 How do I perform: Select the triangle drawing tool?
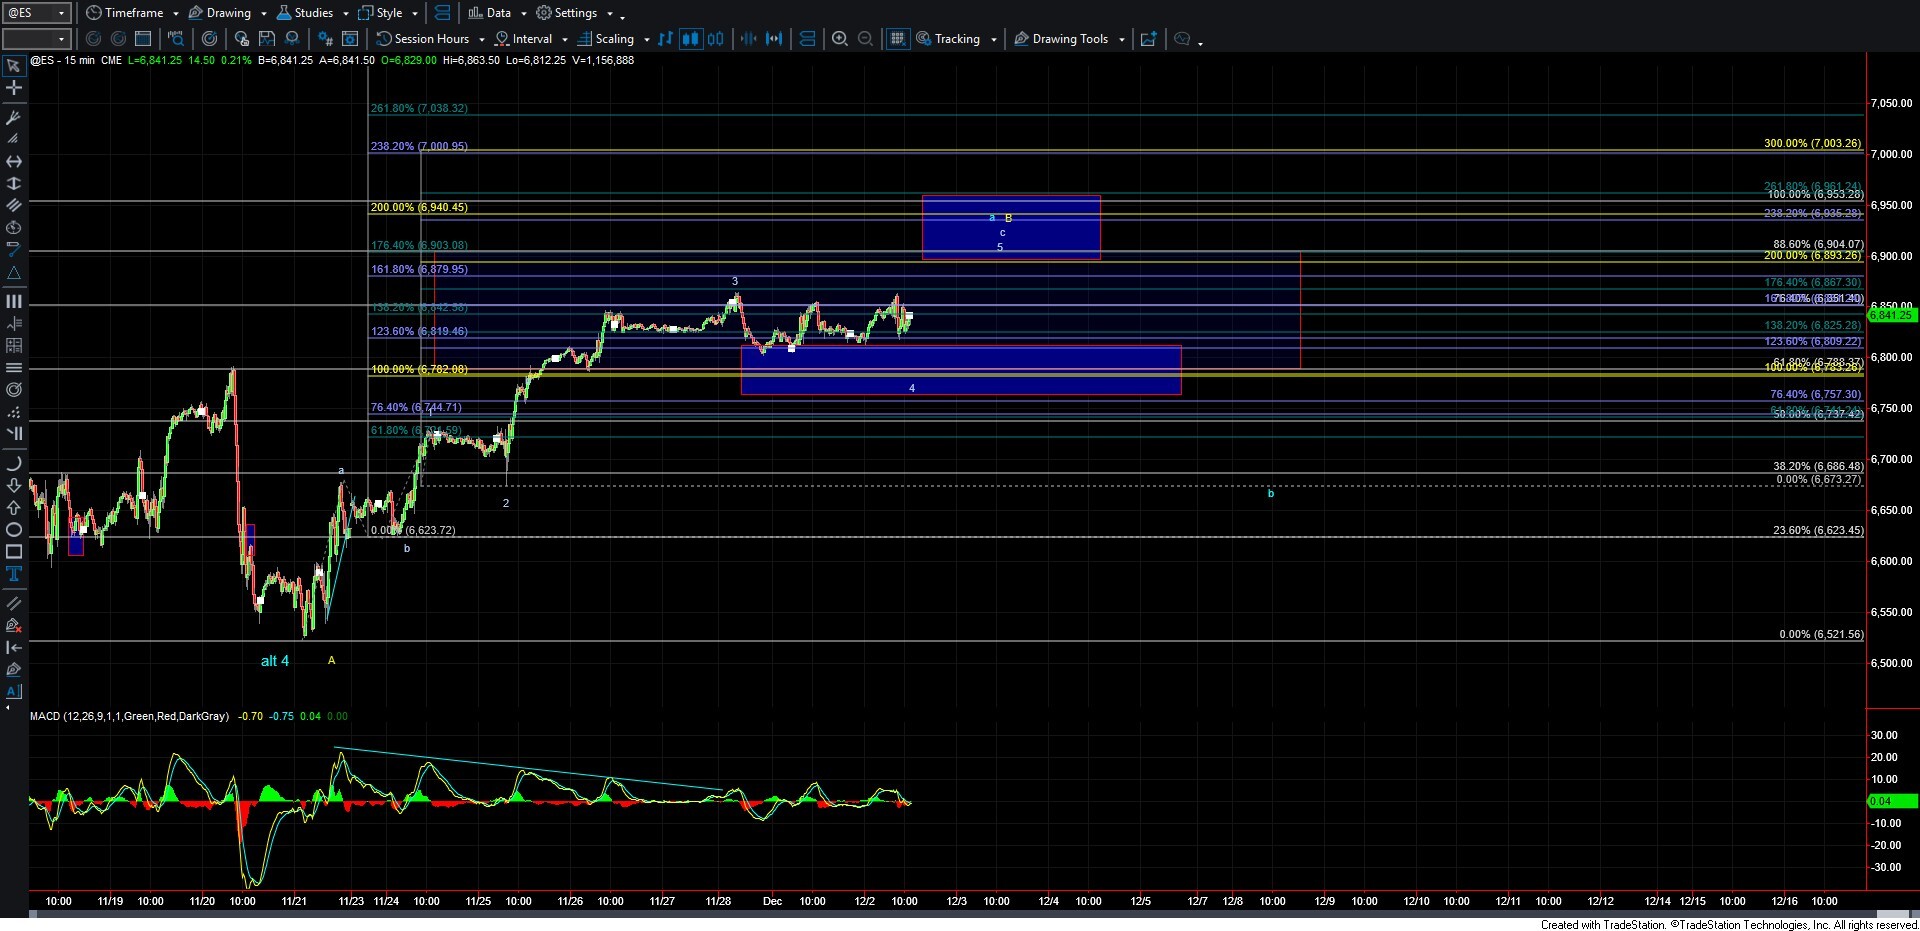coord(14,273)
